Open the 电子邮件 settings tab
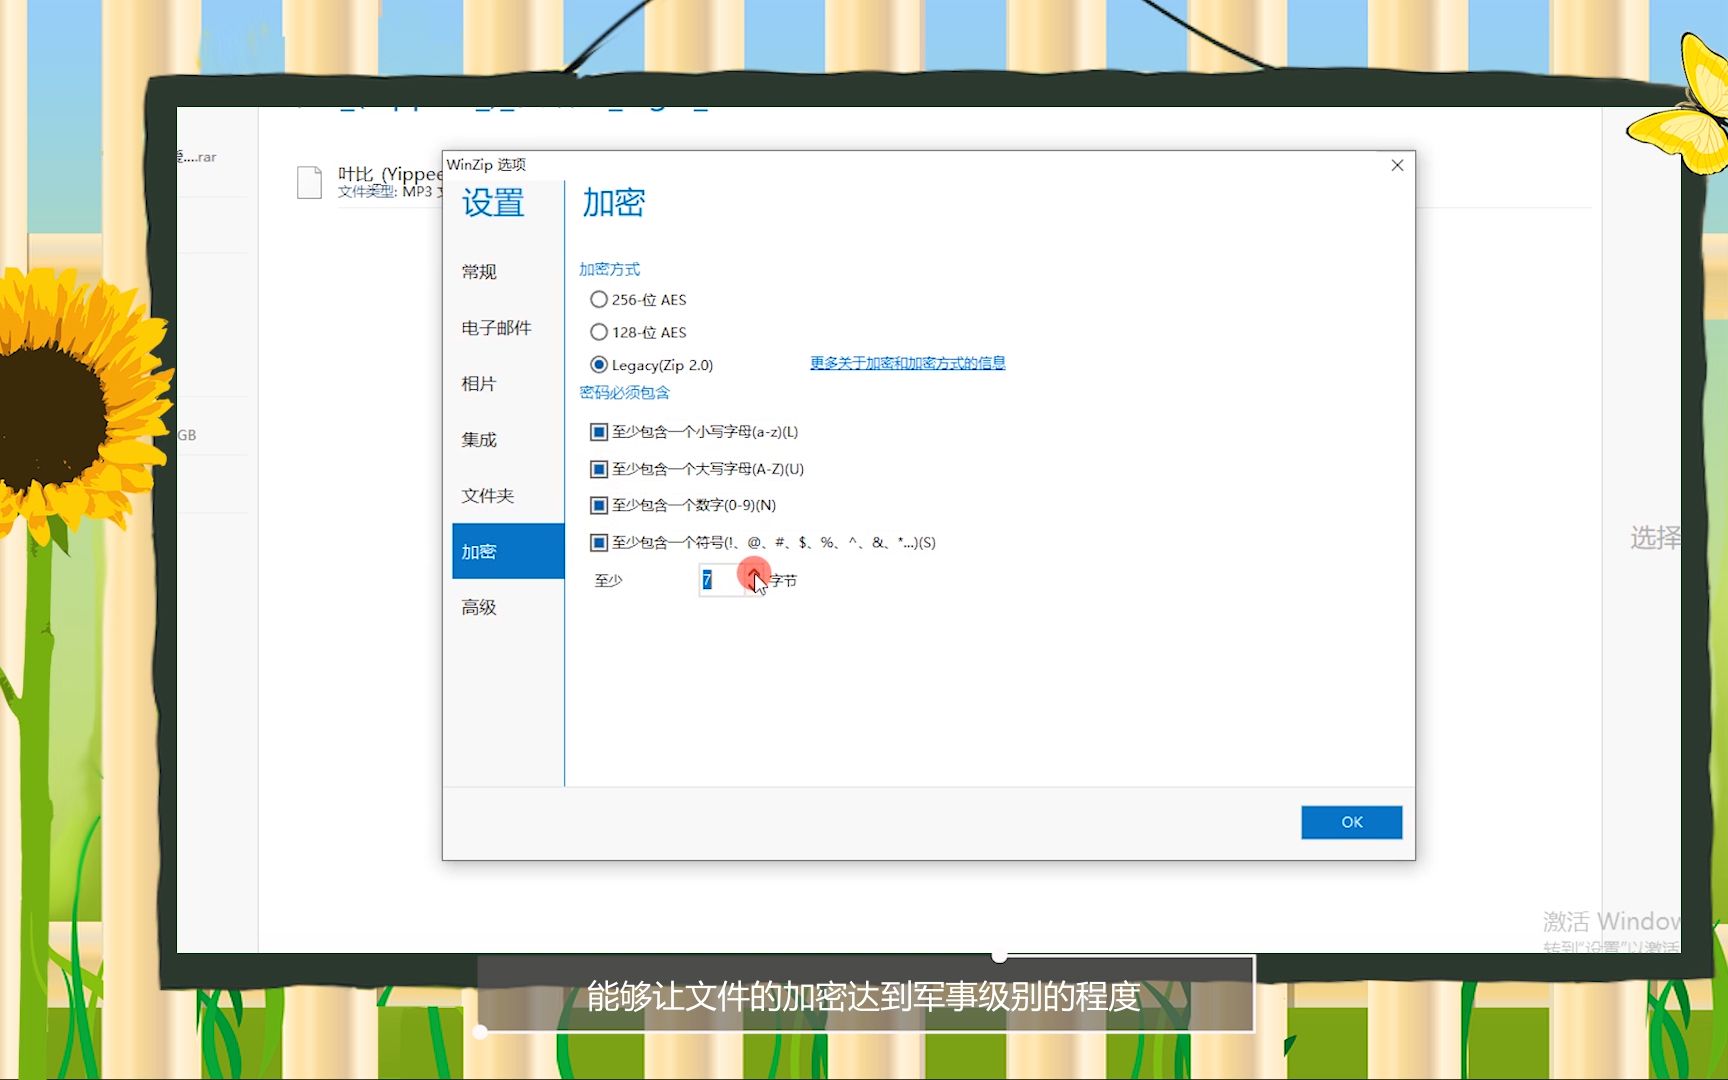This screenshot has width=1728, height=1080. [508, 328]
